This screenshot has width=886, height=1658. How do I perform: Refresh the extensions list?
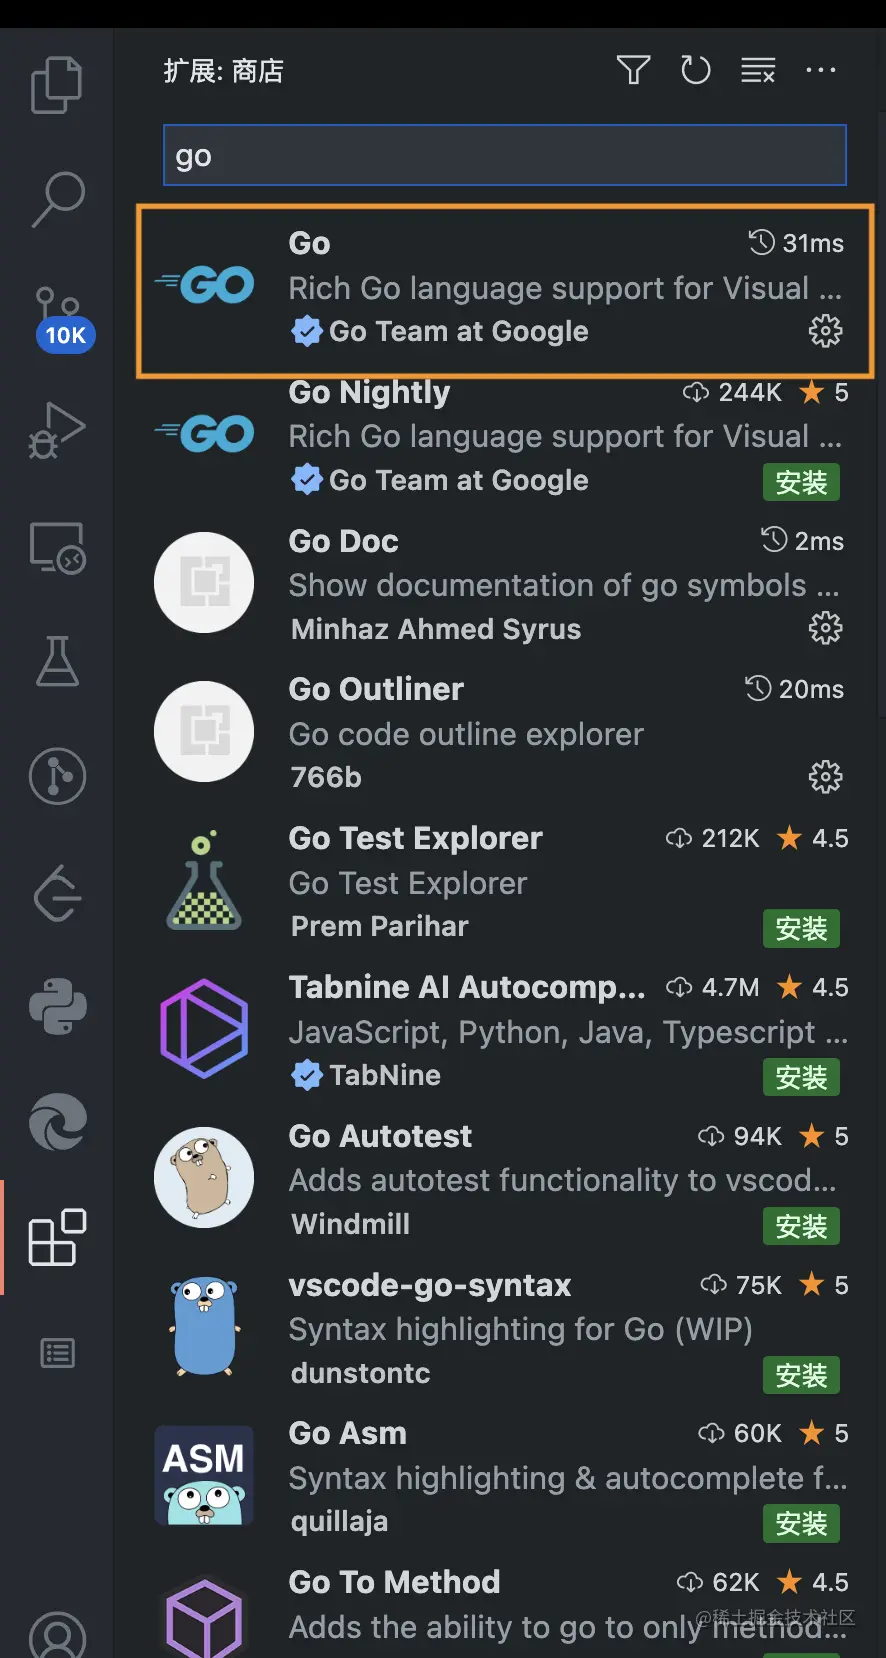(695, 70)
